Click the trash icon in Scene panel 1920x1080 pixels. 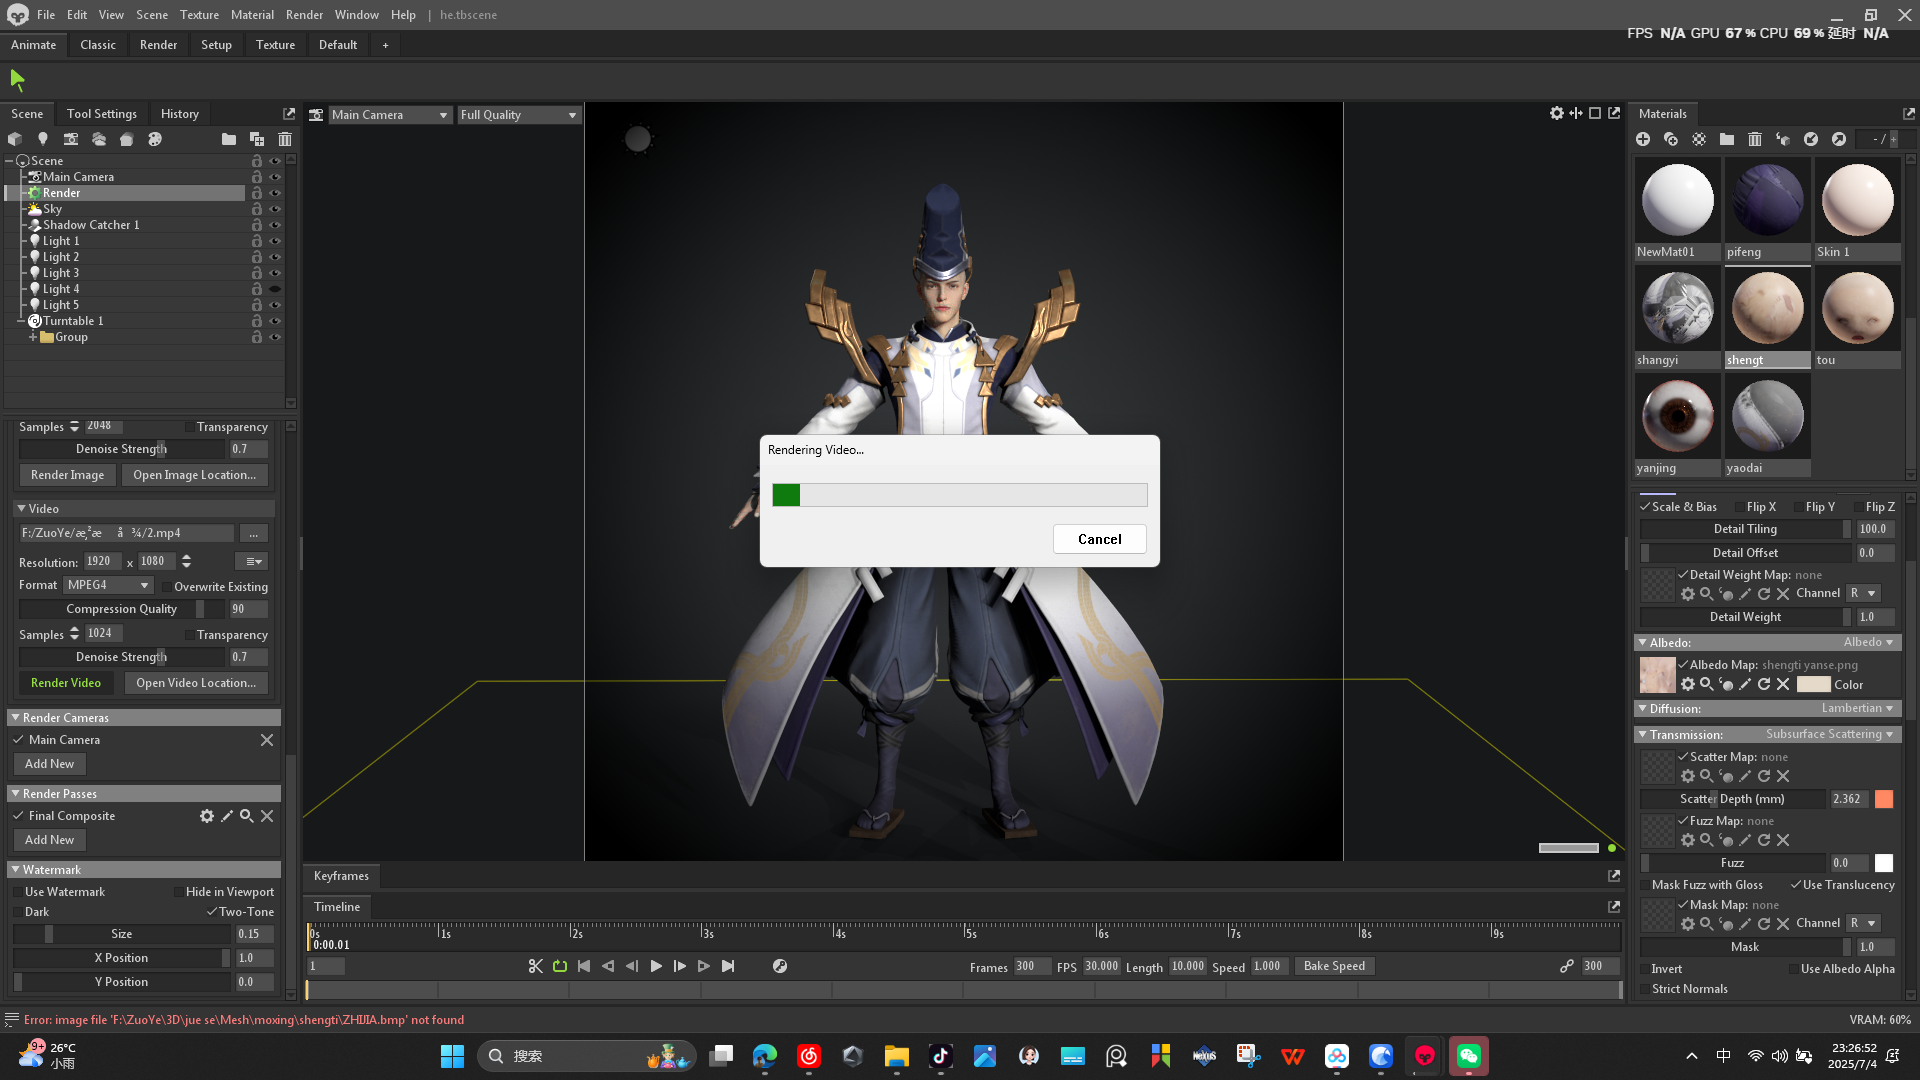pos(285,139)
